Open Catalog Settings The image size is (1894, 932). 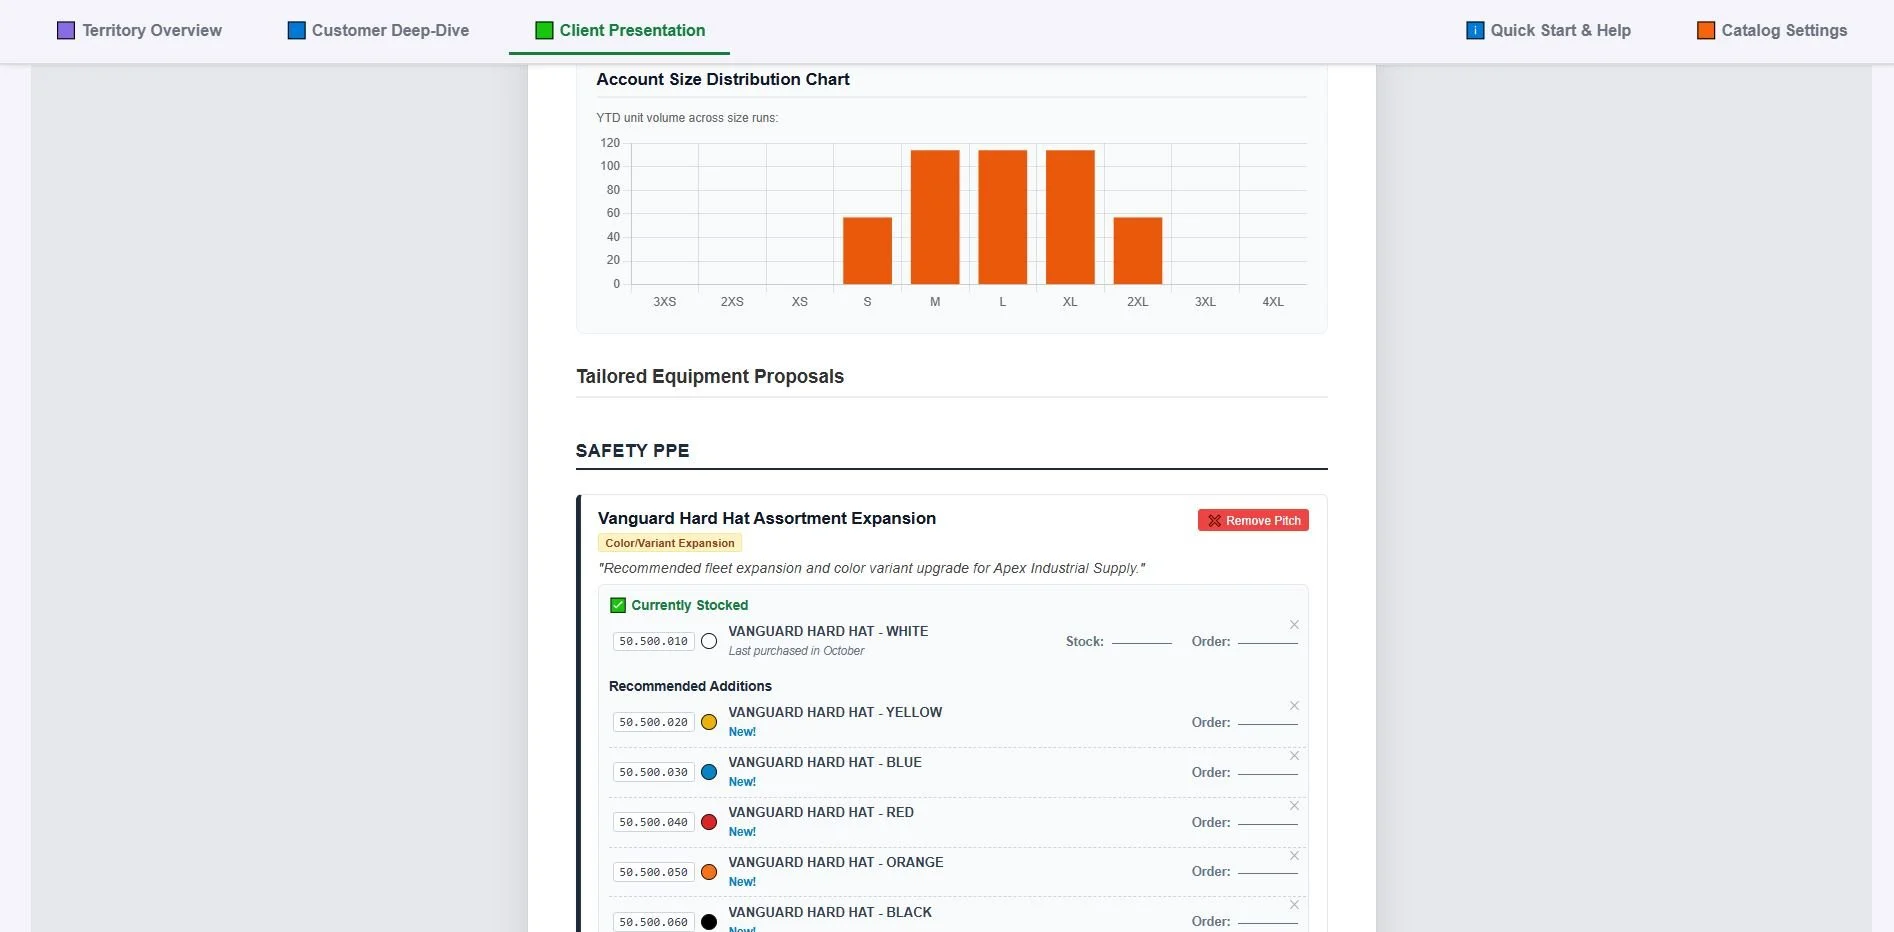[x=1772, y=30]
